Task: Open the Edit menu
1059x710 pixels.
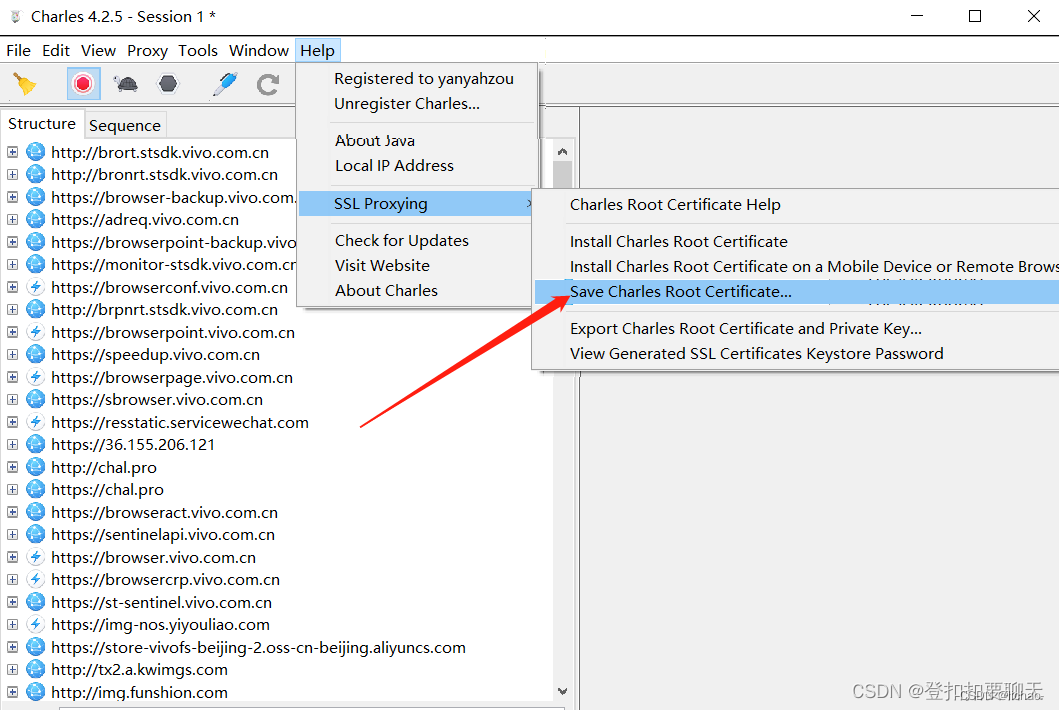Action: tap(56, 51)
